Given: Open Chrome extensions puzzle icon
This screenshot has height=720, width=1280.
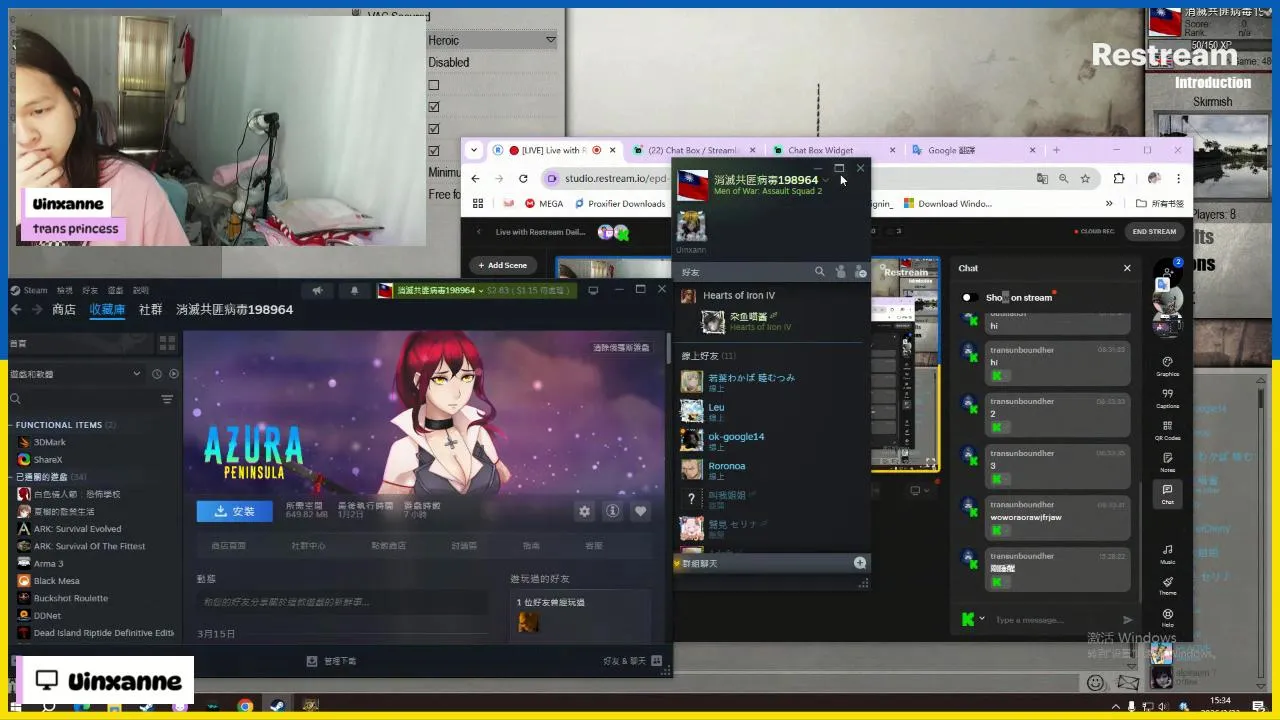Looking at the screenshot, I should [x=1119, y=178].
